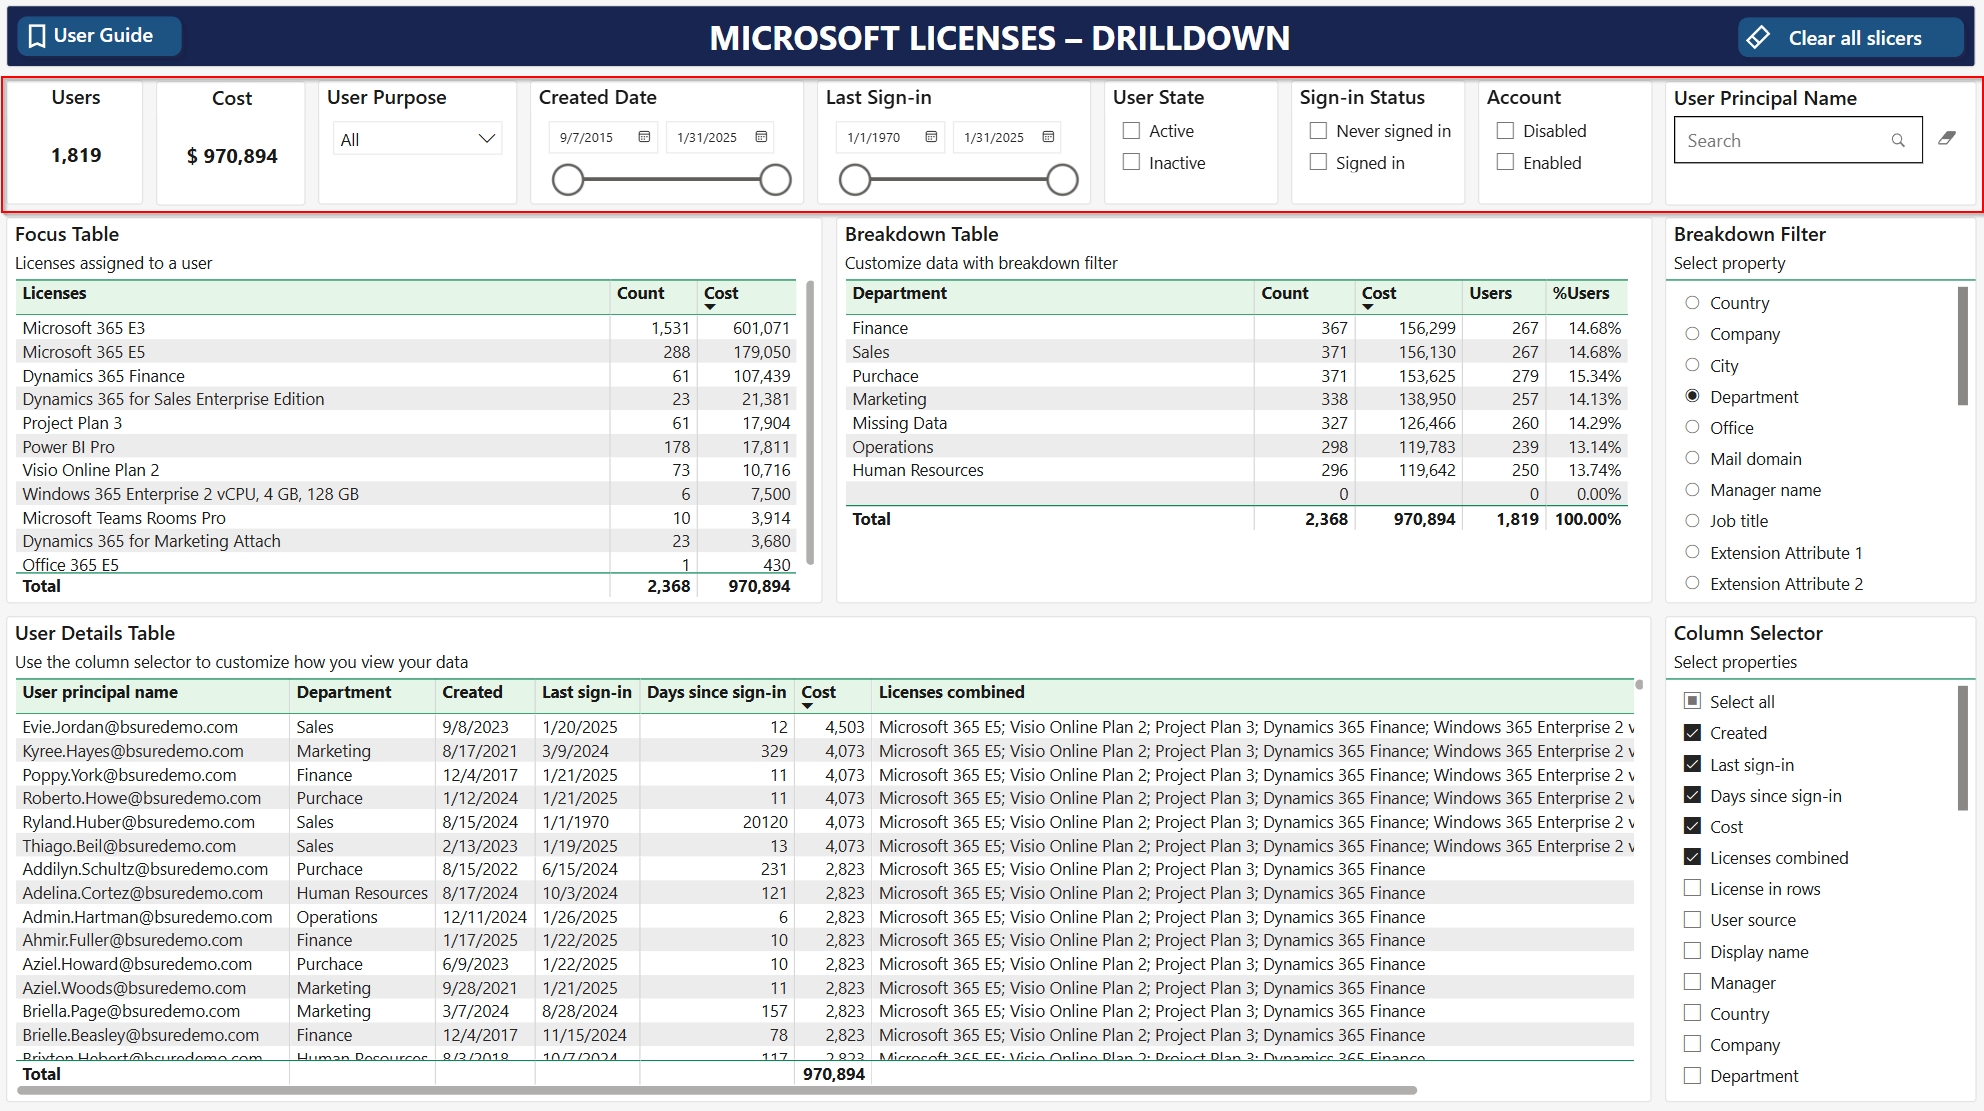Check the Active user state box
This screenshot has width=1984, height=1111.
tap(1131, 131)
